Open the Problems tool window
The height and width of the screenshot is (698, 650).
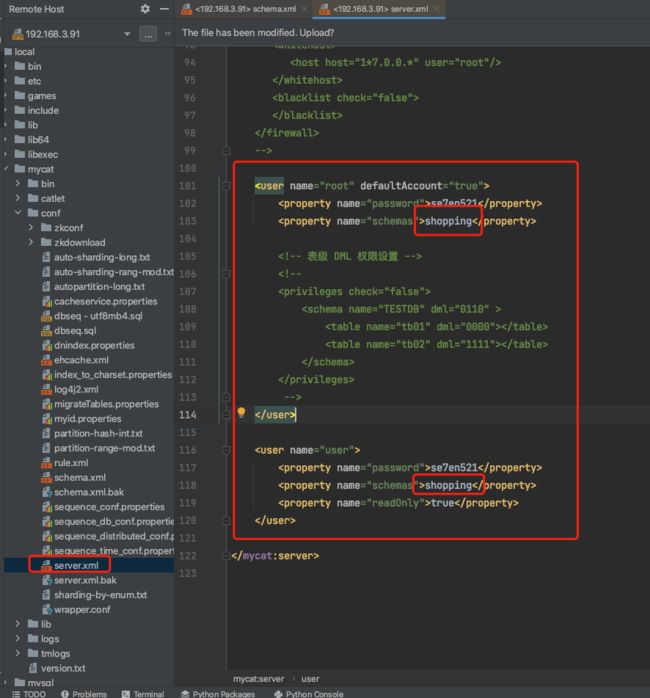tap(84, 694)
